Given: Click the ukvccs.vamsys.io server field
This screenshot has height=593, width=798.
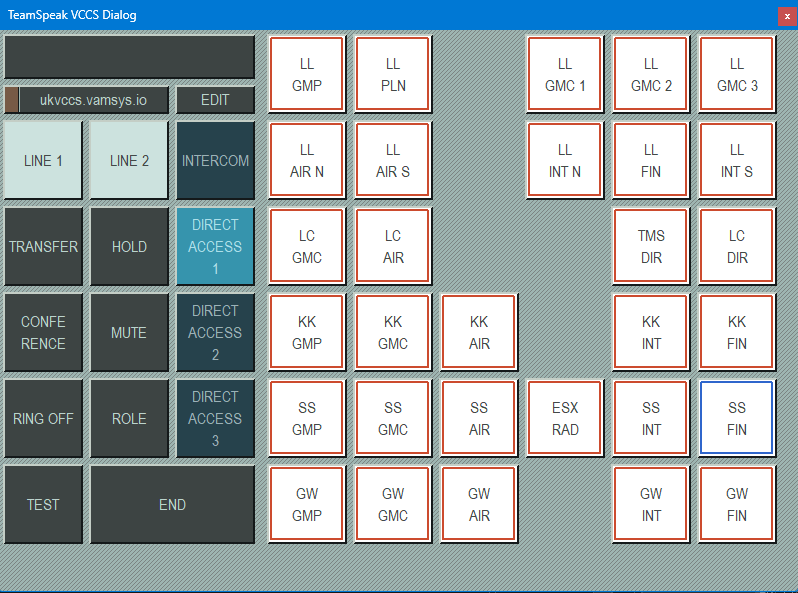Looking at the screenshot, I should click(x=93, y=100).
